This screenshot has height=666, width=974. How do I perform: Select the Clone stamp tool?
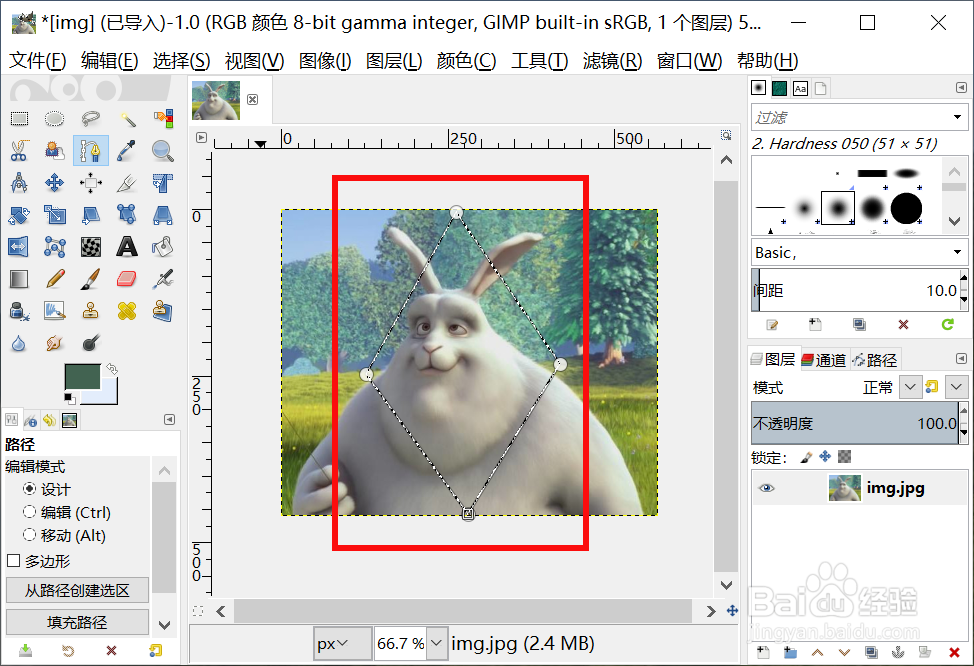tap(91, 310)
